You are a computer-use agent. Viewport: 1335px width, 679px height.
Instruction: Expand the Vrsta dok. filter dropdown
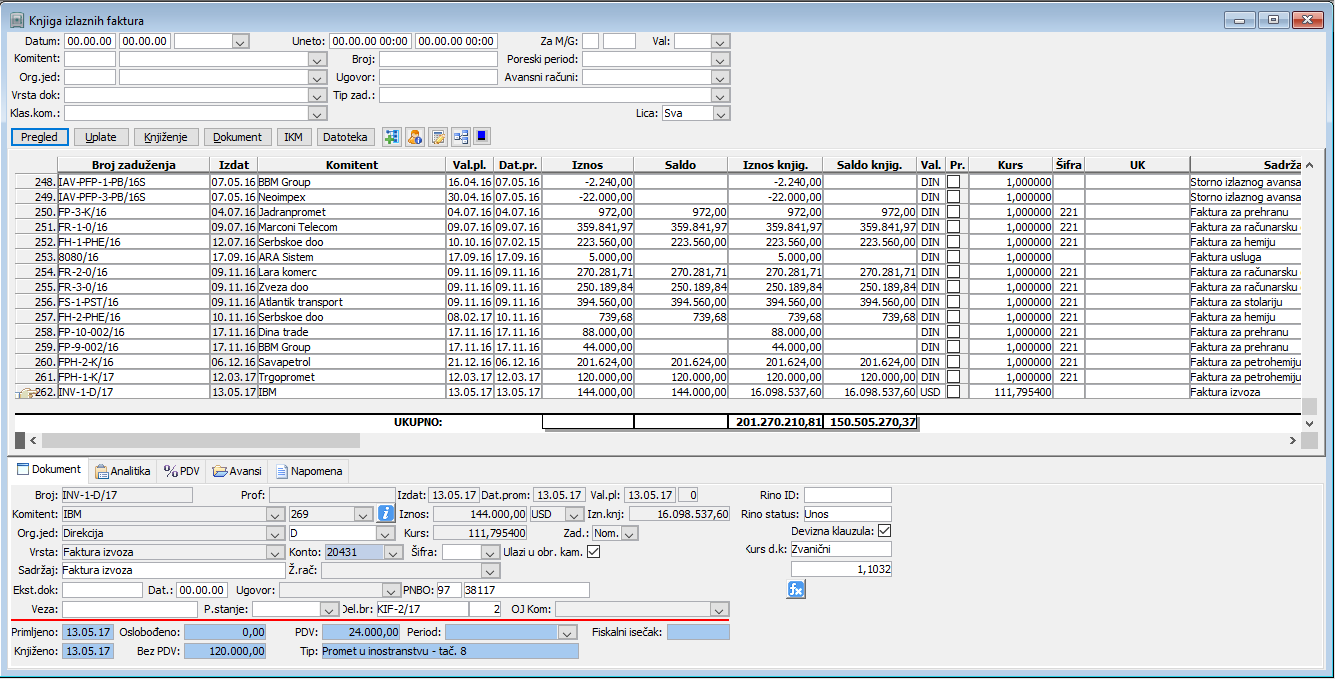[x=317, y=96]
